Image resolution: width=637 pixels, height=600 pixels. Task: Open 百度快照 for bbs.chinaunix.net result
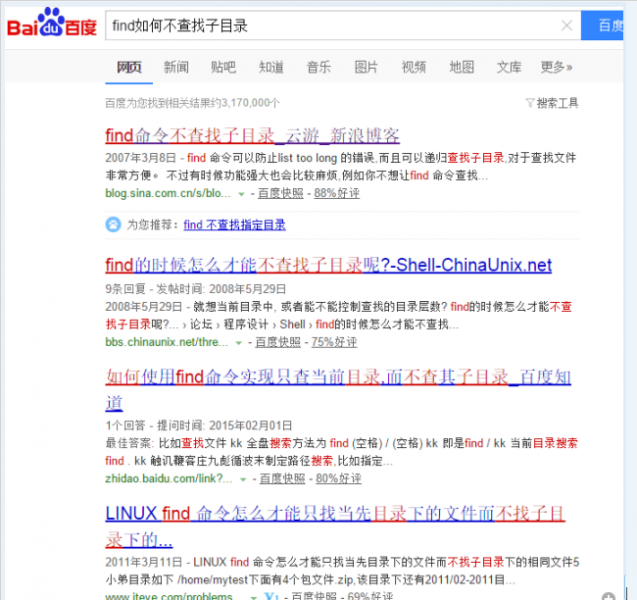coord(278,342)
